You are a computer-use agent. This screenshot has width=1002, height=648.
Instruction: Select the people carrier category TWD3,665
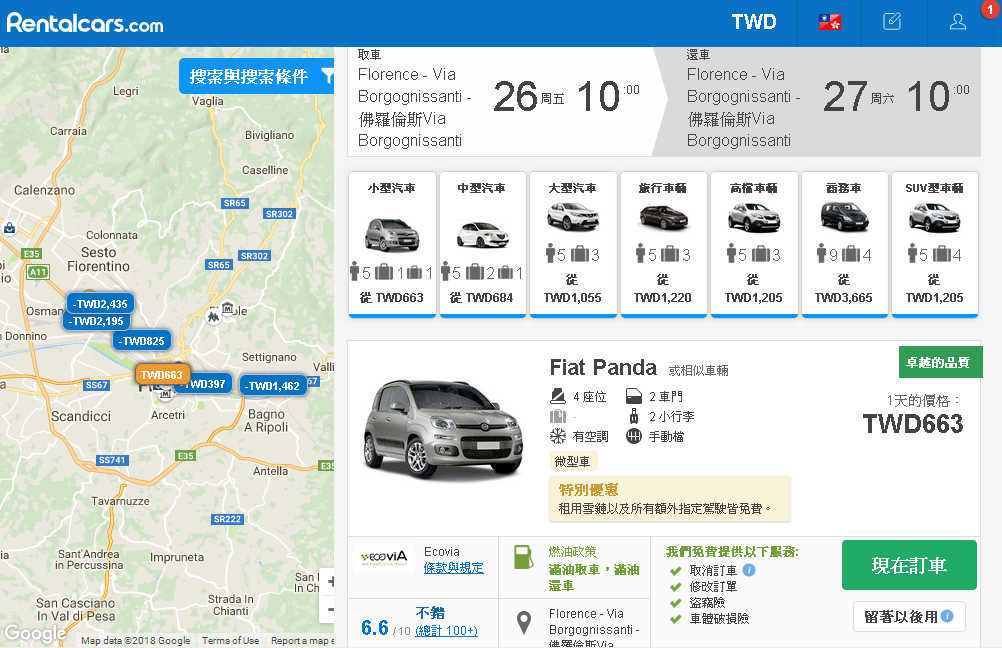coord(844,243)
